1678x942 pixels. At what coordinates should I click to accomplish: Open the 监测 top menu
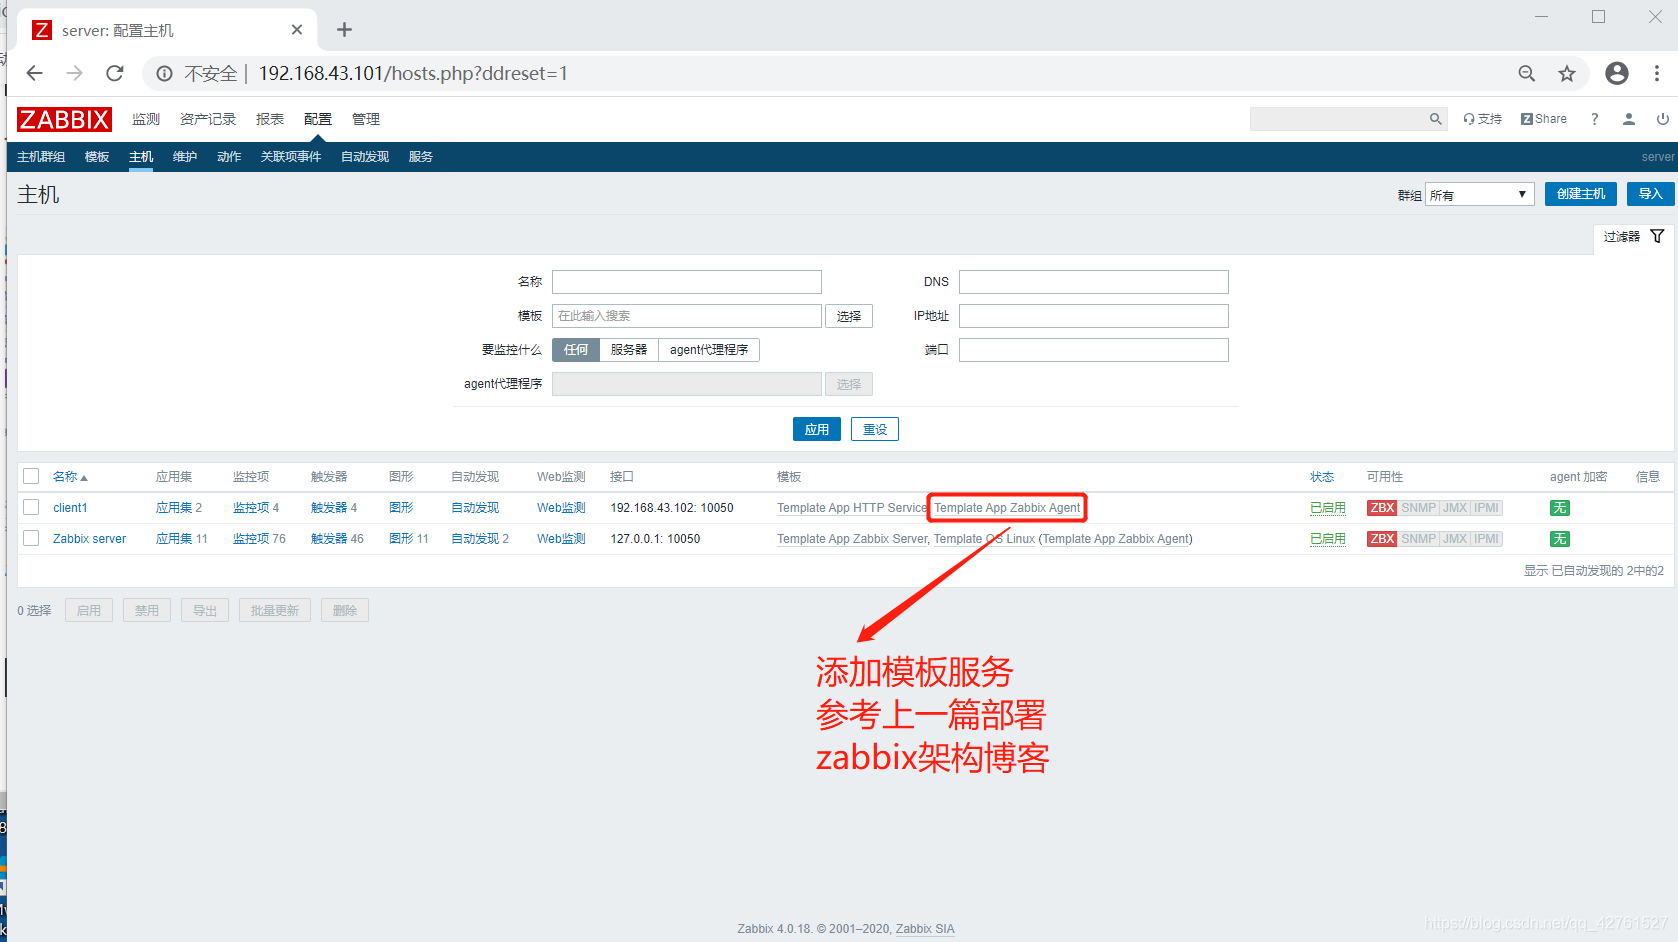(x=146, y=119)
